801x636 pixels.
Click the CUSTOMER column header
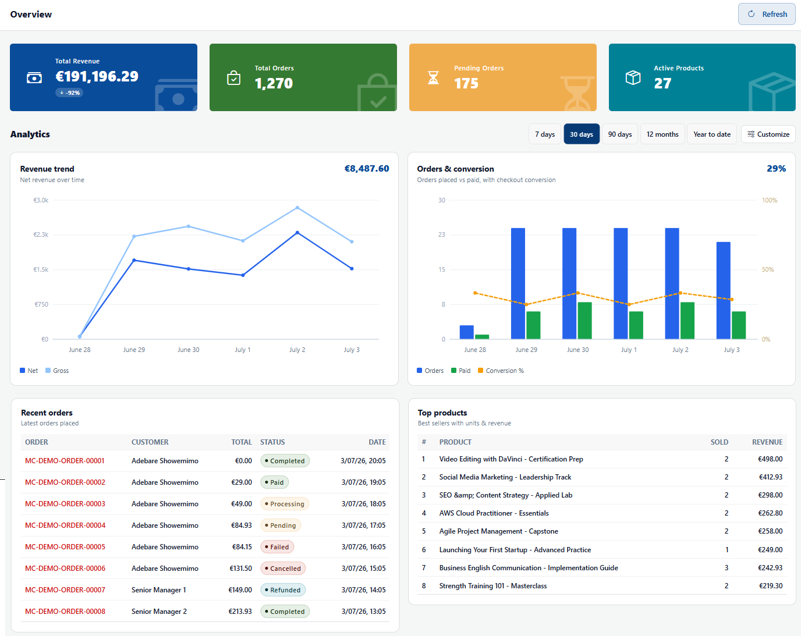tap(150, 442)
